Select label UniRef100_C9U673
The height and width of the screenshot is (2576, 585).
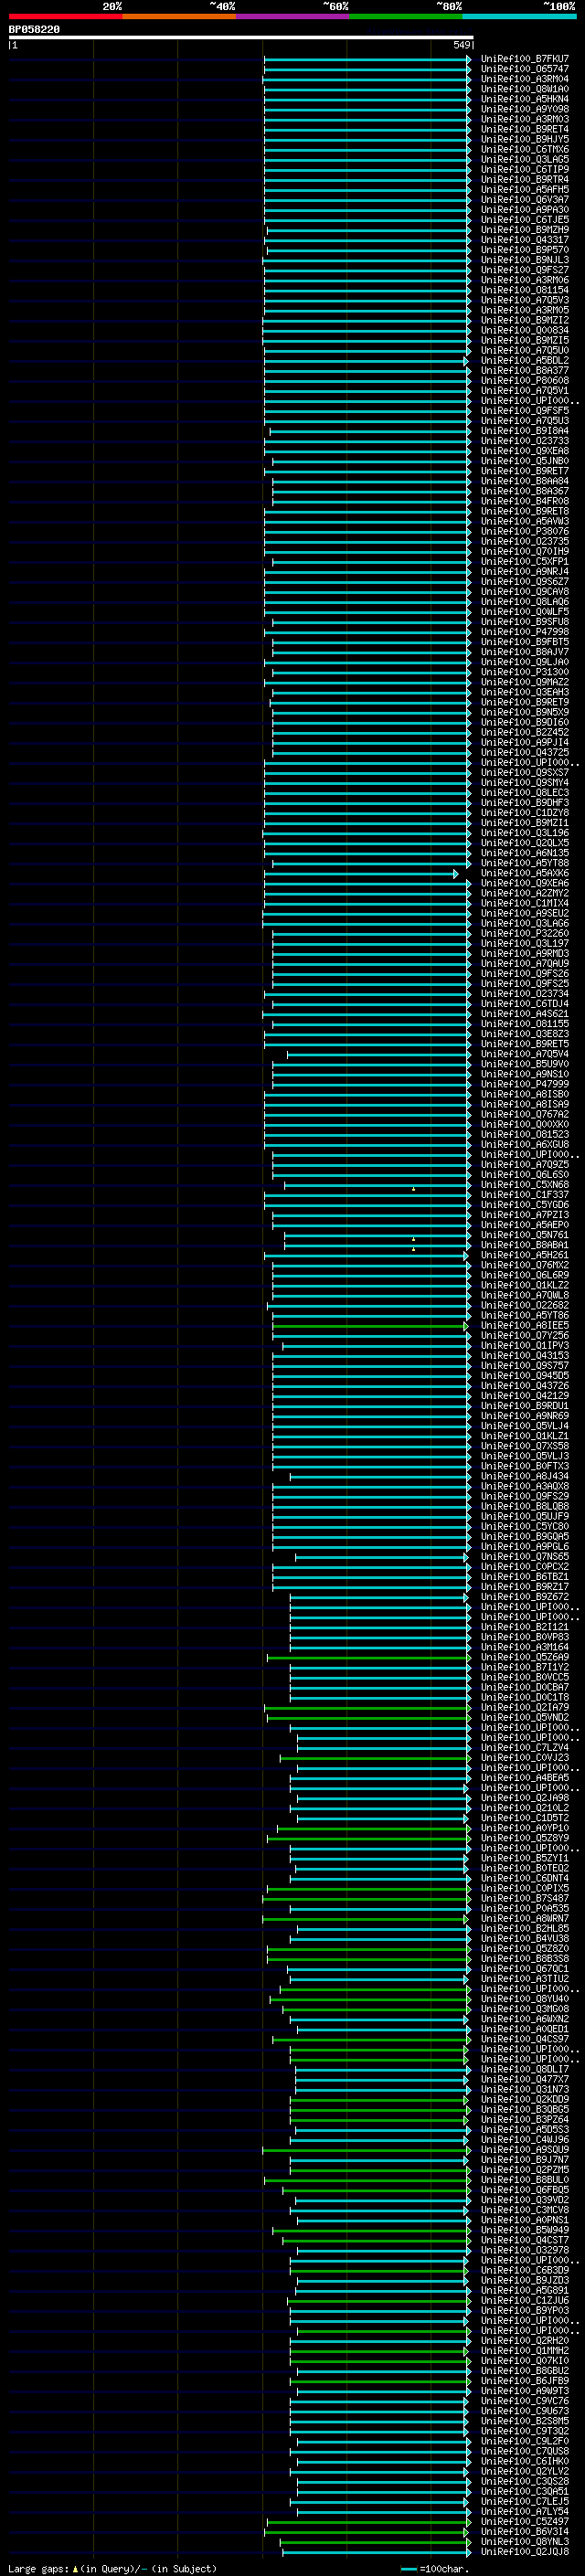[x=525, y=2411]
